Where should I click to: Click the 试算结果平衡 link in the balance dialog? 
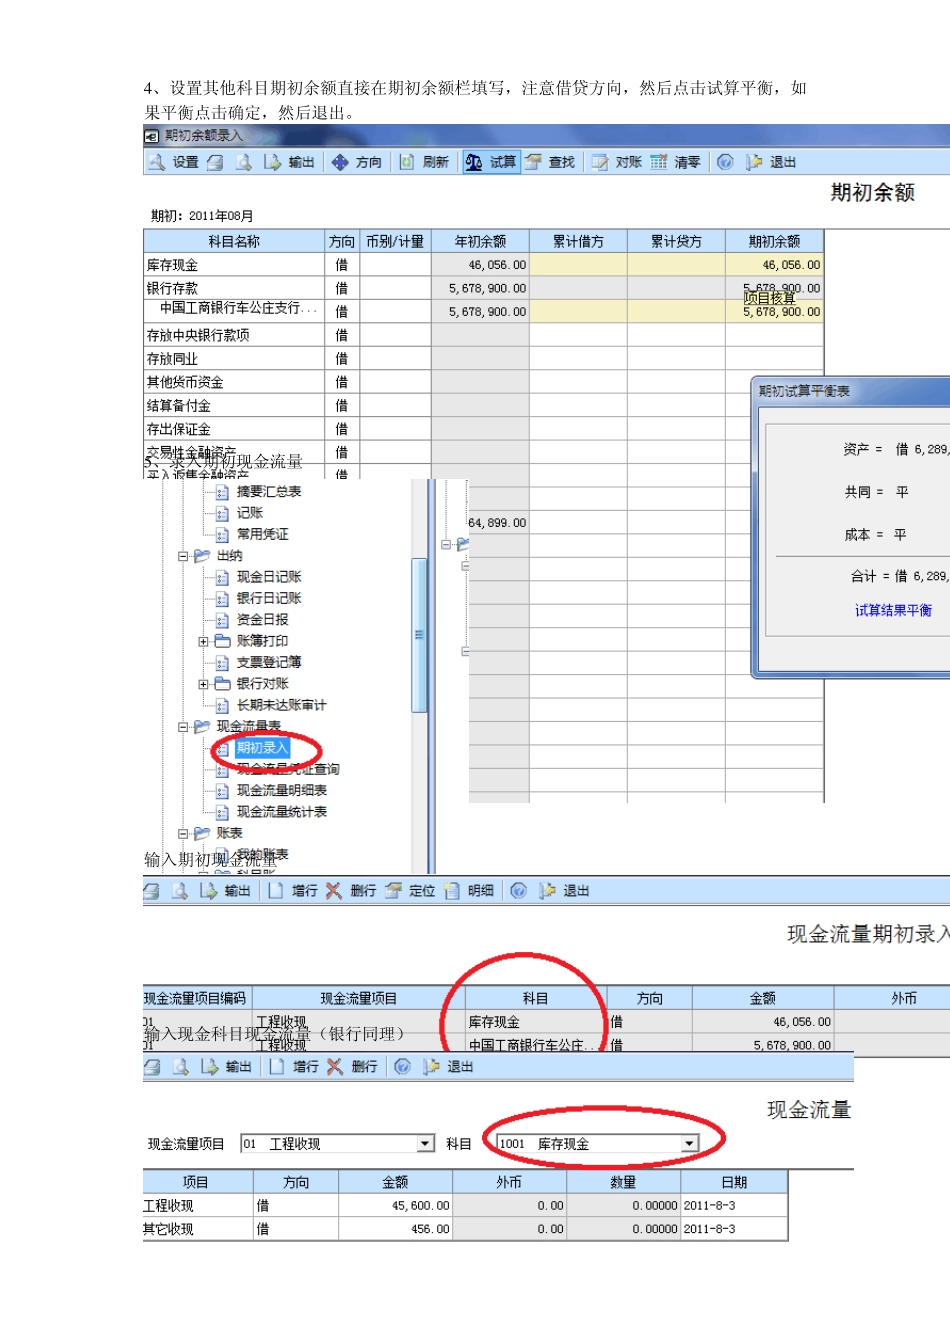click(893, 610)
